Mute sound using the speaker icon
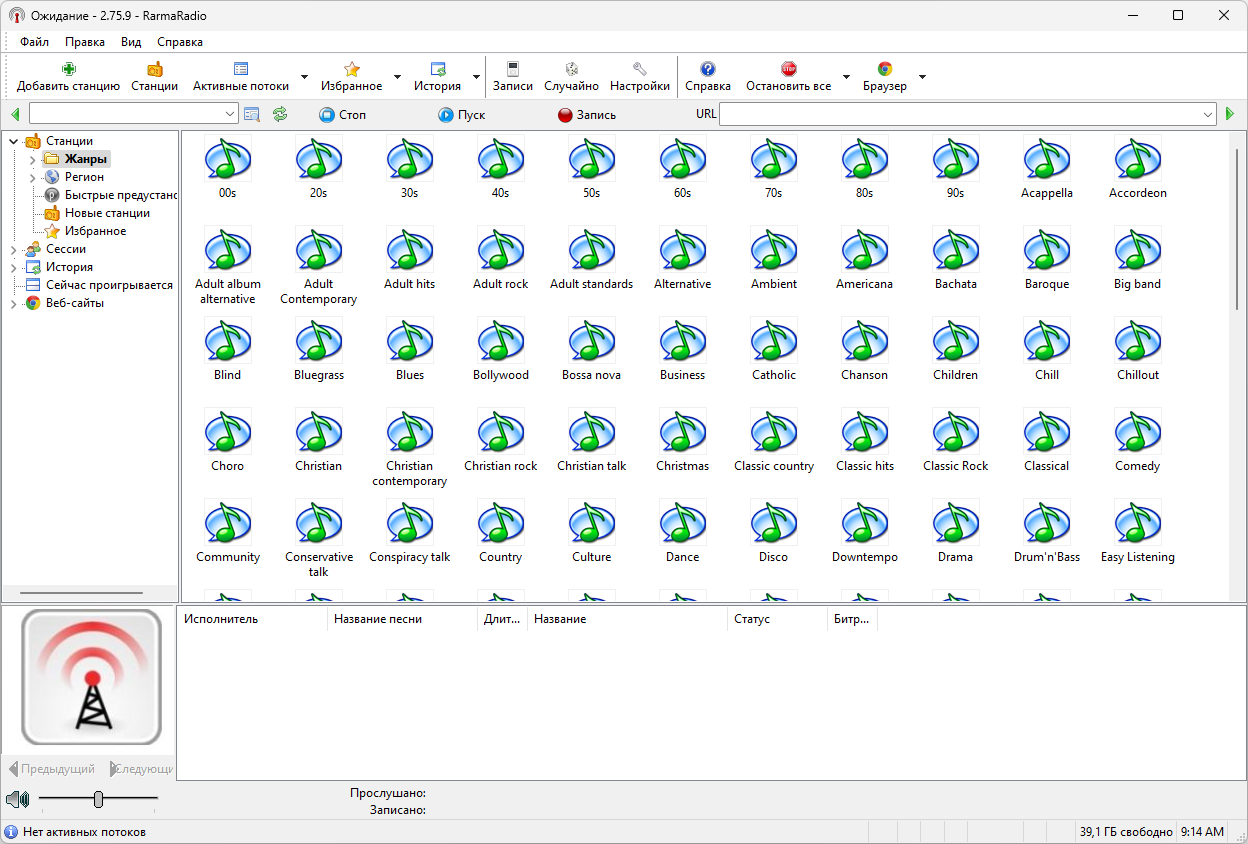This screenshot has width=1248, height=844. (16, 800)
